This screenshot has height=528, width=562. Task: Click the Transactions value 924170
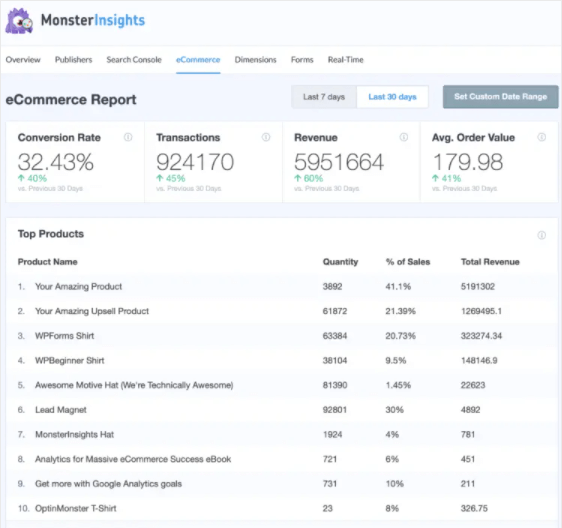click(195, 162)
